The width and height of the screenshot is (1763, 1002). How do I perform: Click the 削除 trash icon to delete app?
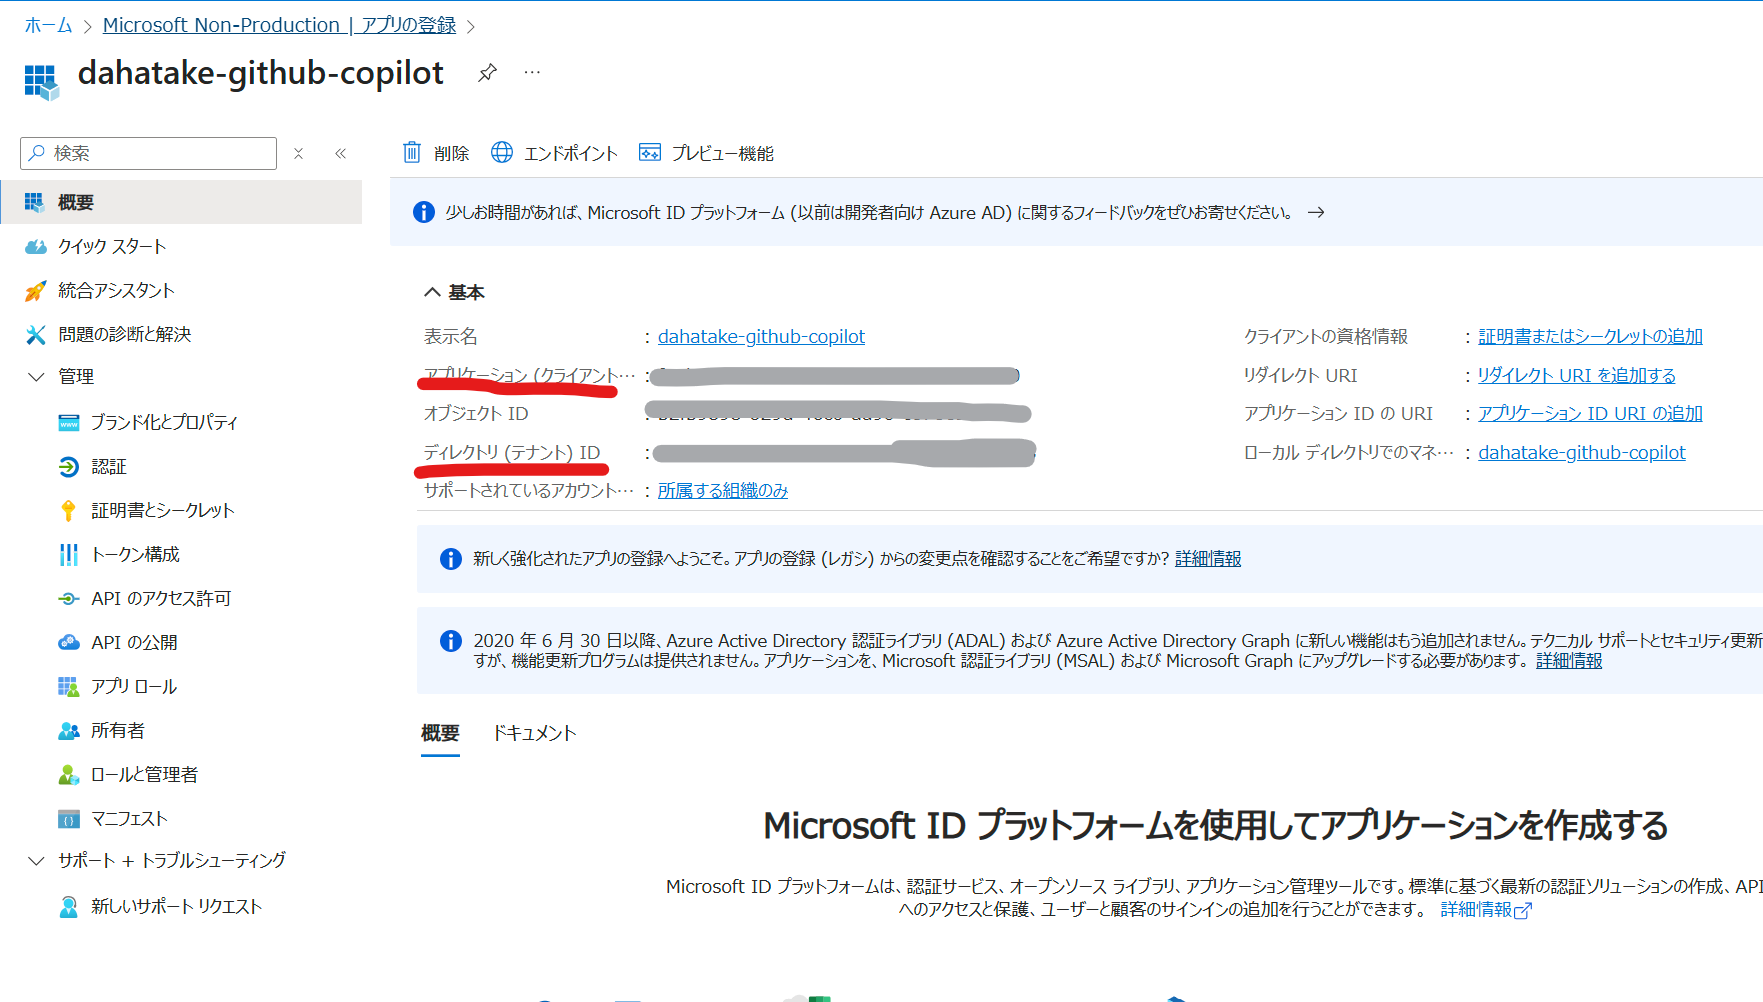click(412, 152)
